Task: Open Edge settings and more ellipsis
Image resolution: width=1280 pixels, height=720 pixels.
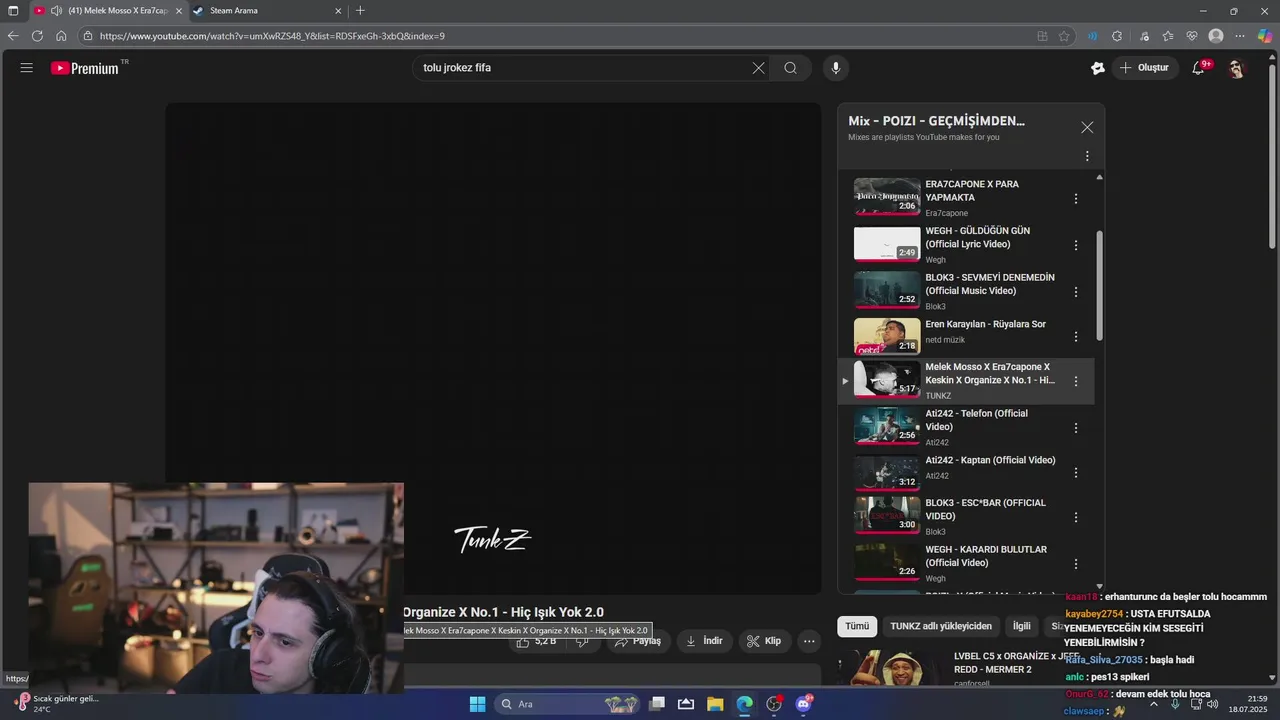Action: tap(1240, 36)
